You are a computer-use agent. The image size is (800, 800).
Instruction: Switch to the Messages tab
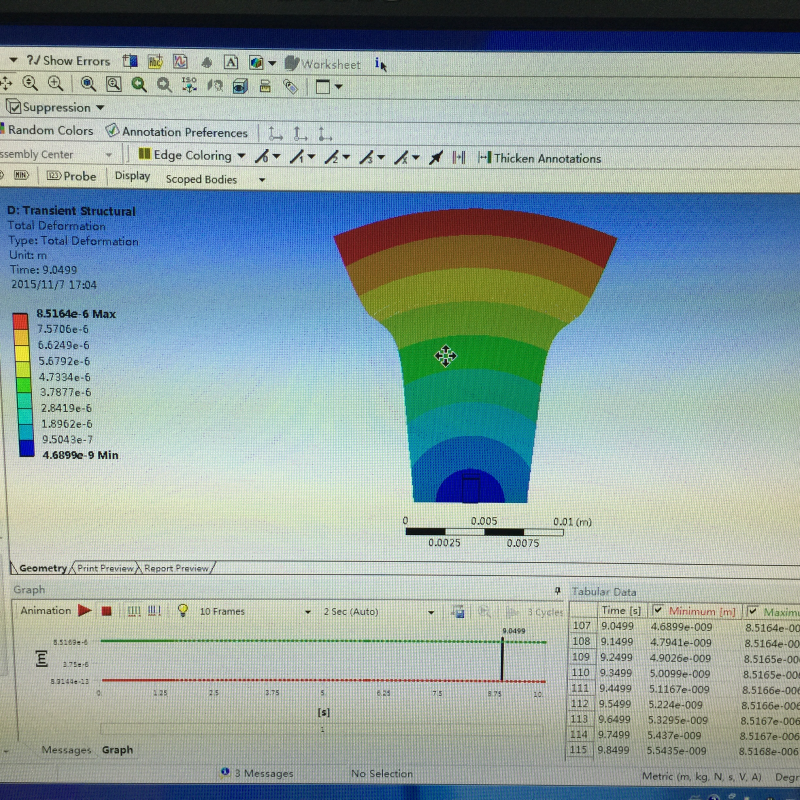click(66, 749)
